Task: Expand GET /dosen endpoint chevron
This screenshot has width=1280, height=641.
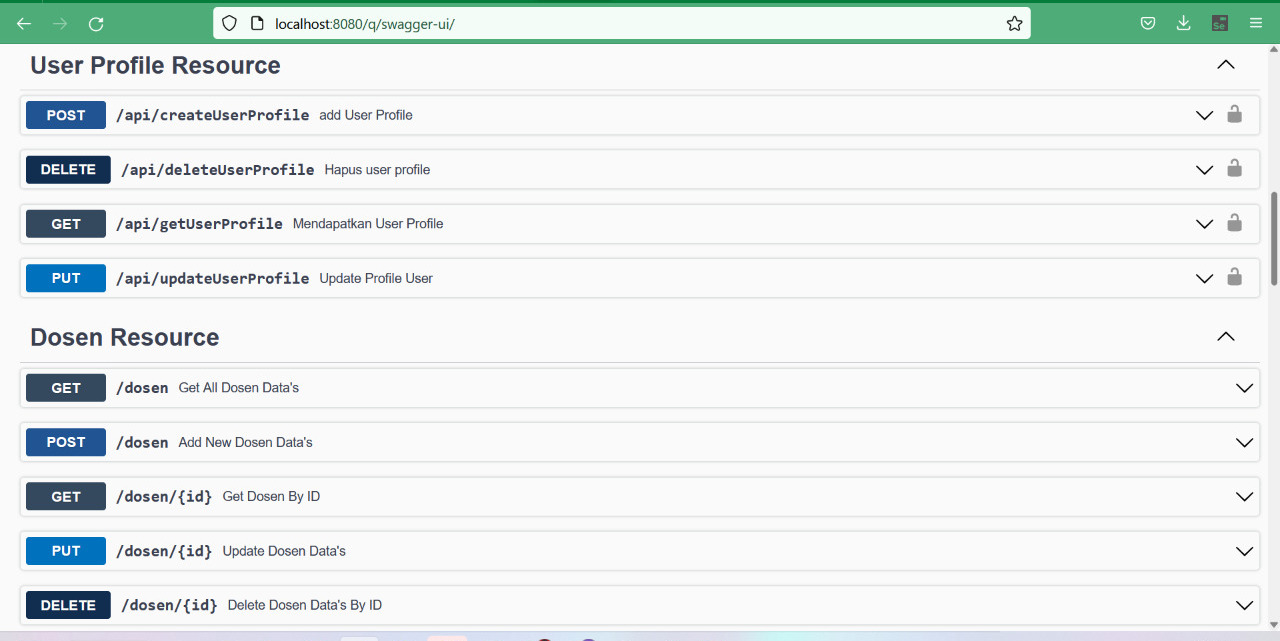Action: pos(1244,388)
